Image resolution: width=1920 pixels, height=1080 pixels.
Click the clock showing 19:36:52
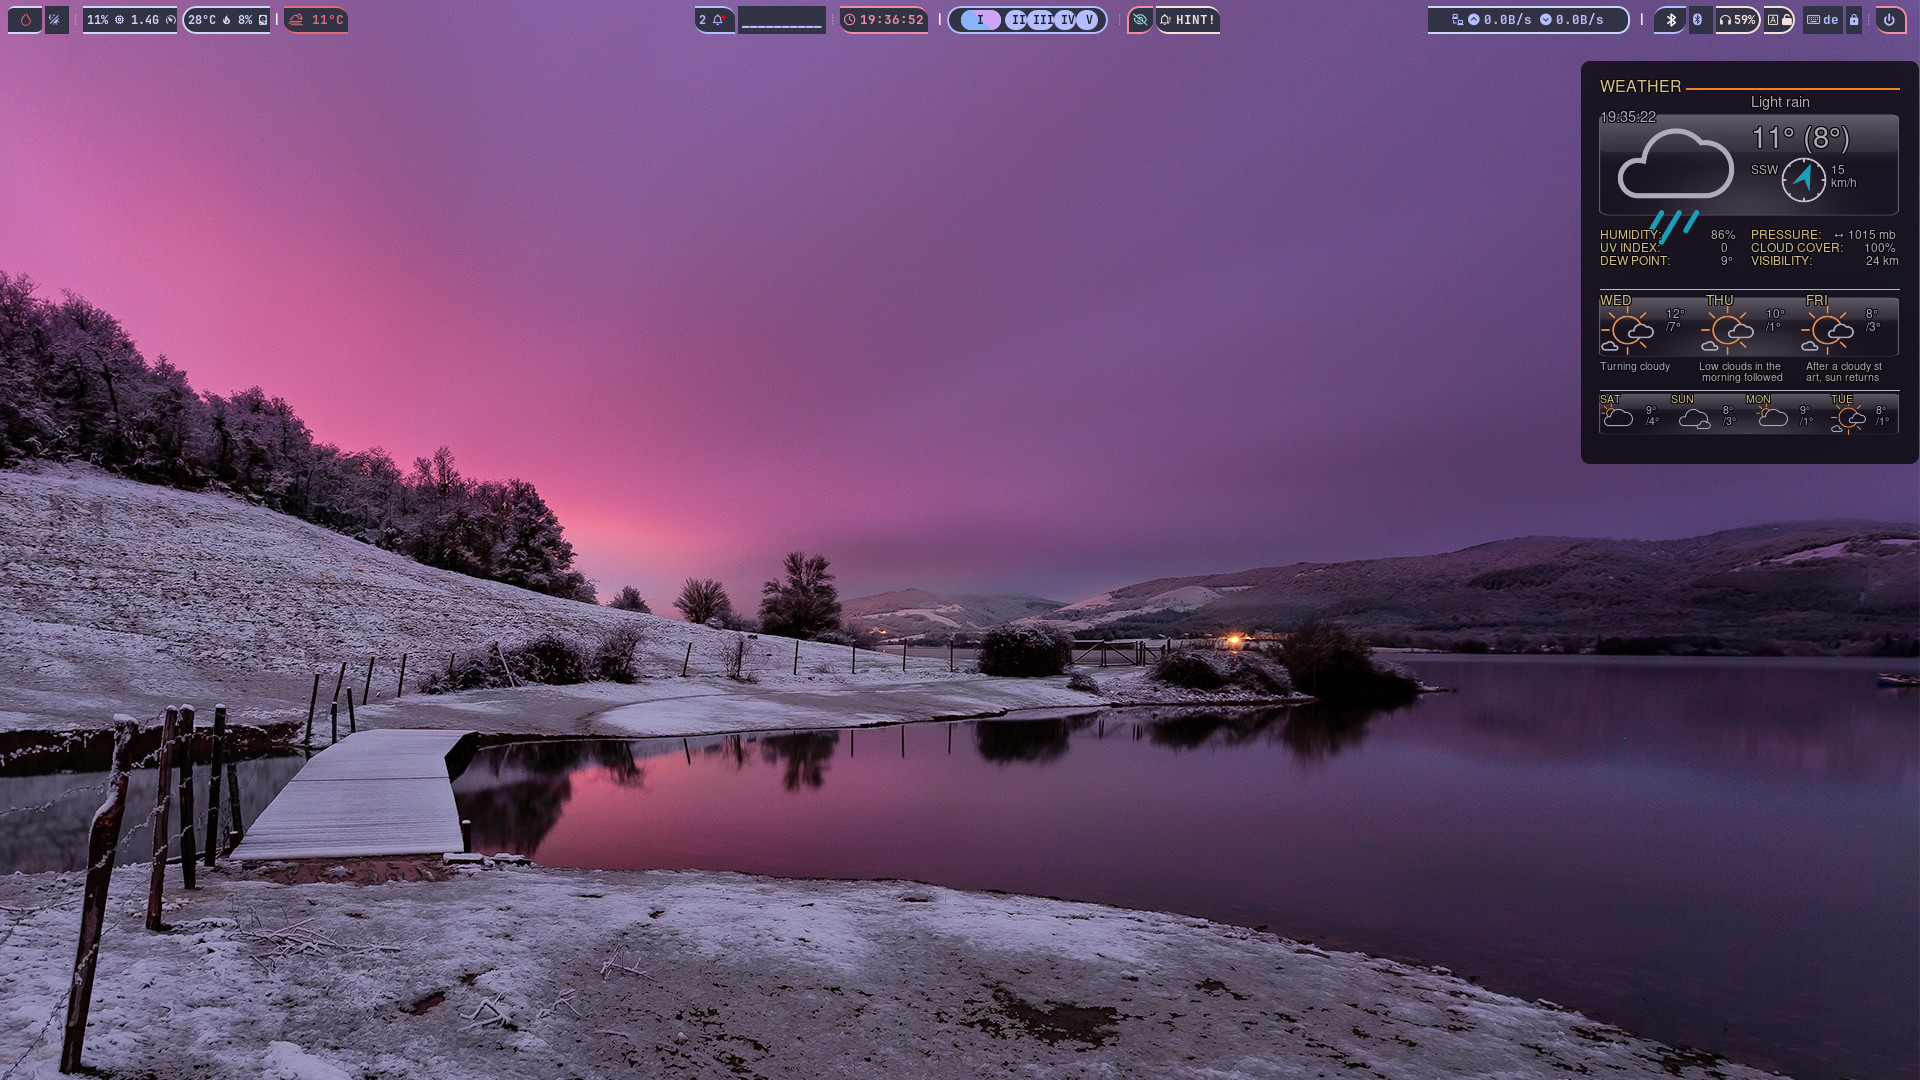(x=884, y=20)
